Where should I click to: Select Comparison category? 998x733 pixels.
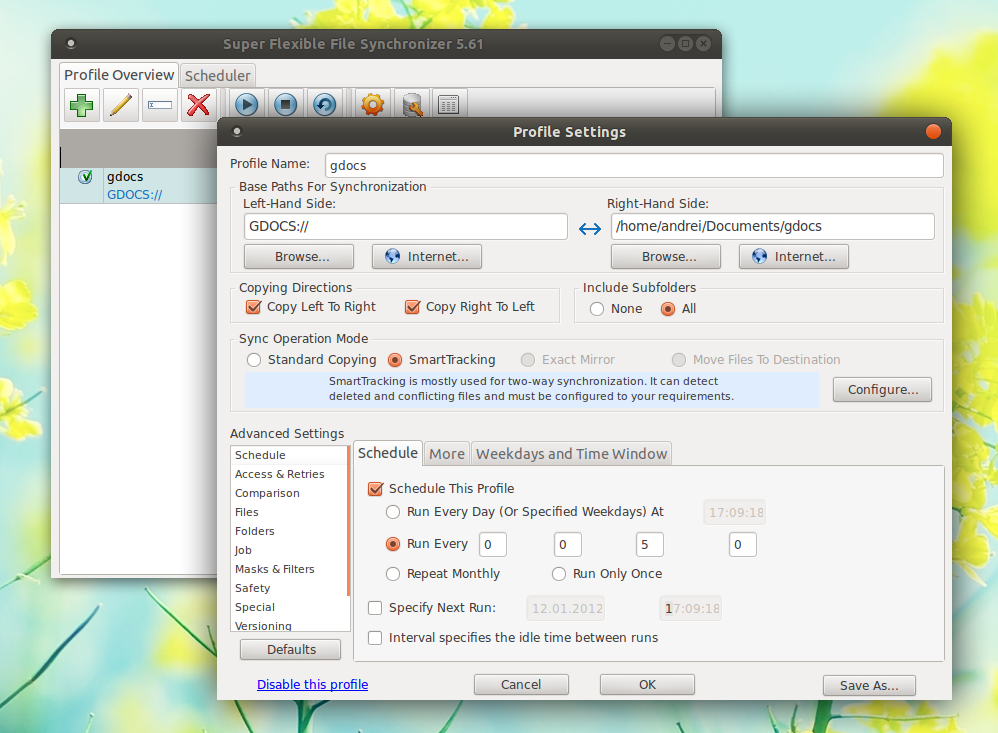289,493
